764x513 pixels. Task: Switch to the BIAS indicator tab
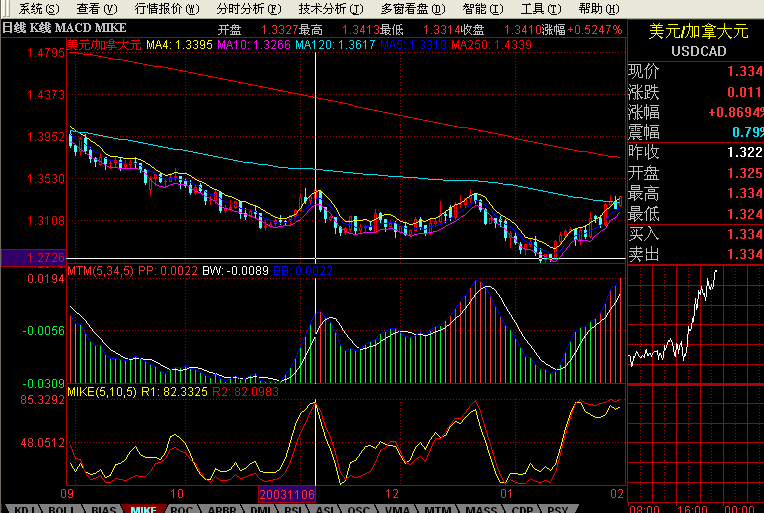click(104, 509)
